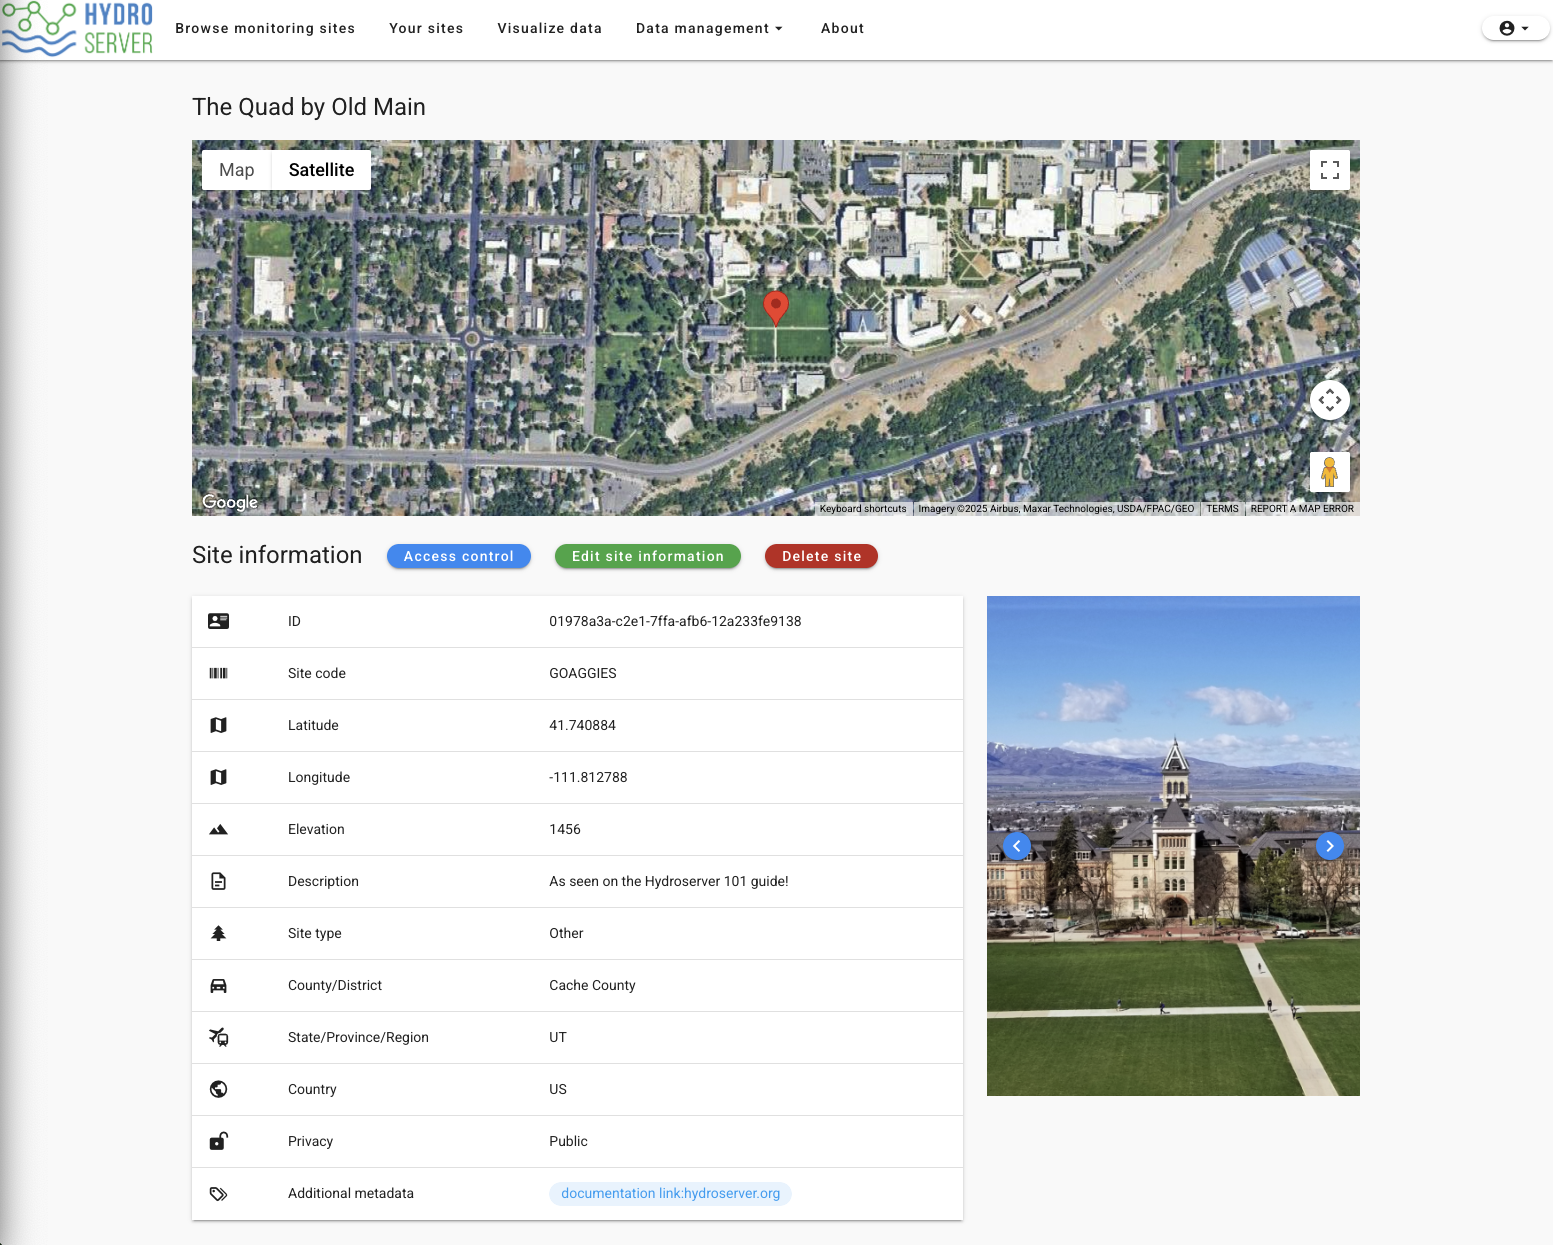
Task: Pick up the Street View pegman
Action: (1329, 472)
